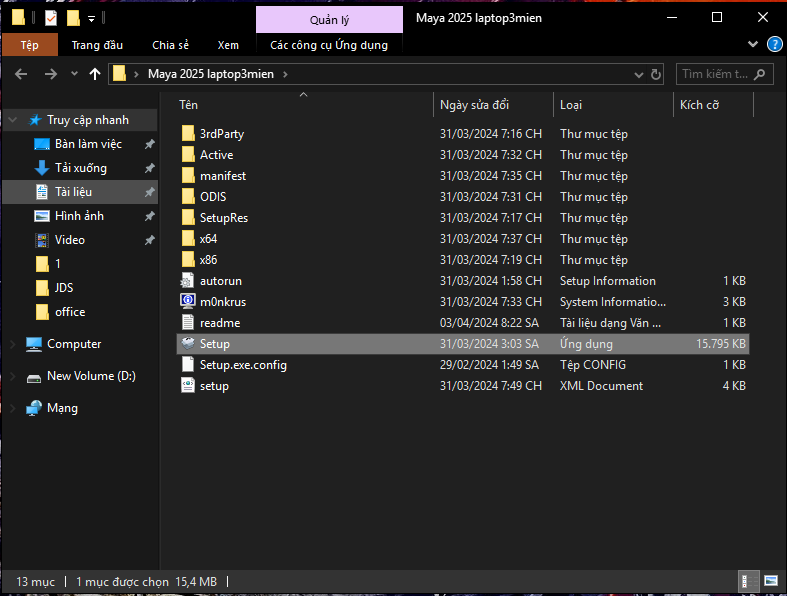Screen dimensions: 787x596
Task: Click the readme text document icon
Action: pyautogui.click(x=187, y=323)
